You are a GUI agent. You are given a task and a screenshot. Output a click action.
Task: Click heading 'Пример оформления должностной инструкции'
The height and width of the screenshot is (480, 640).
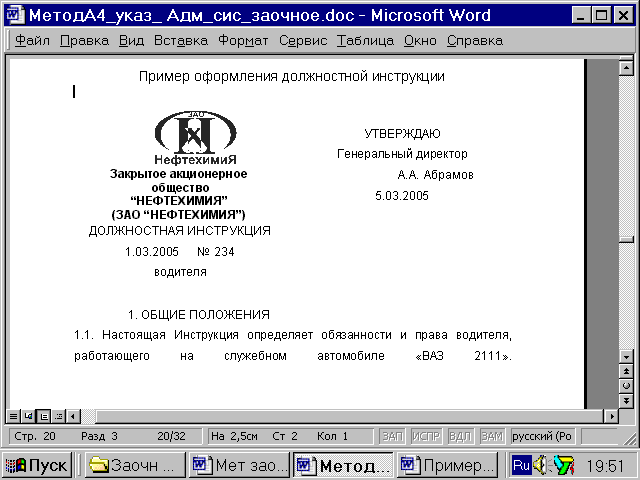291,76
